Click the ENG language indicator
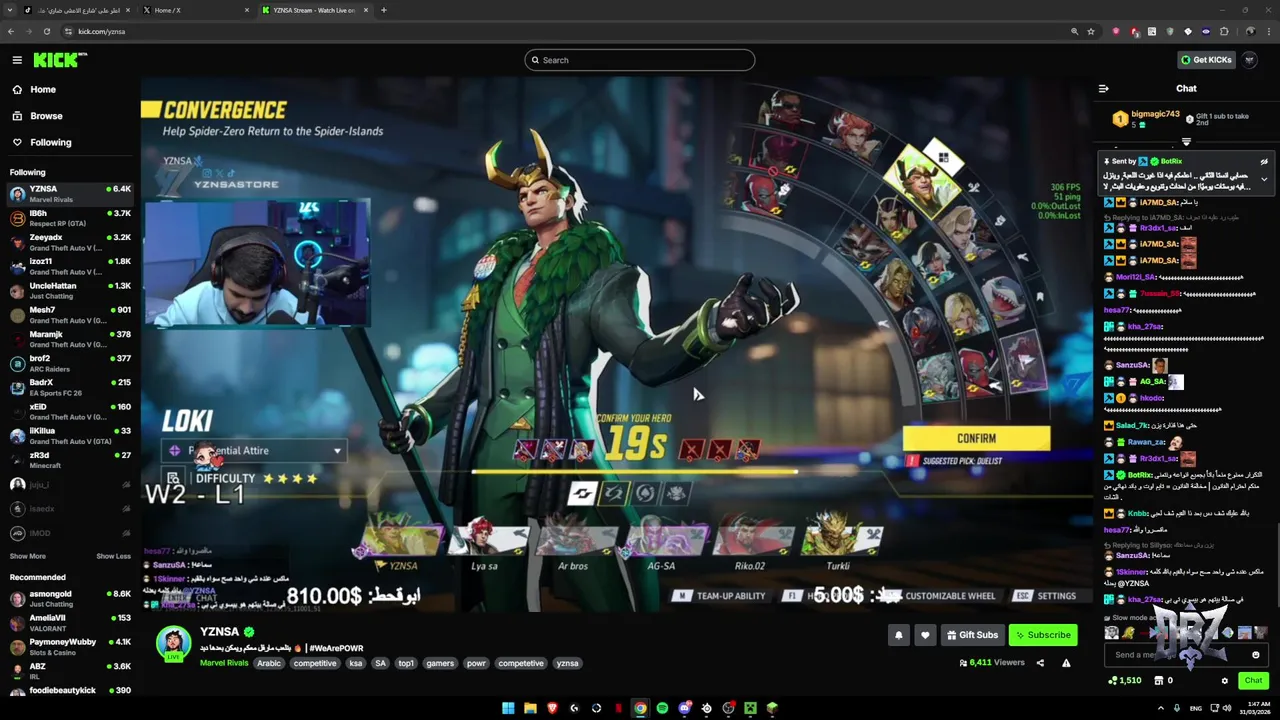The width and height of the screenshot is (1280, 720). (x=1196, y=708)
